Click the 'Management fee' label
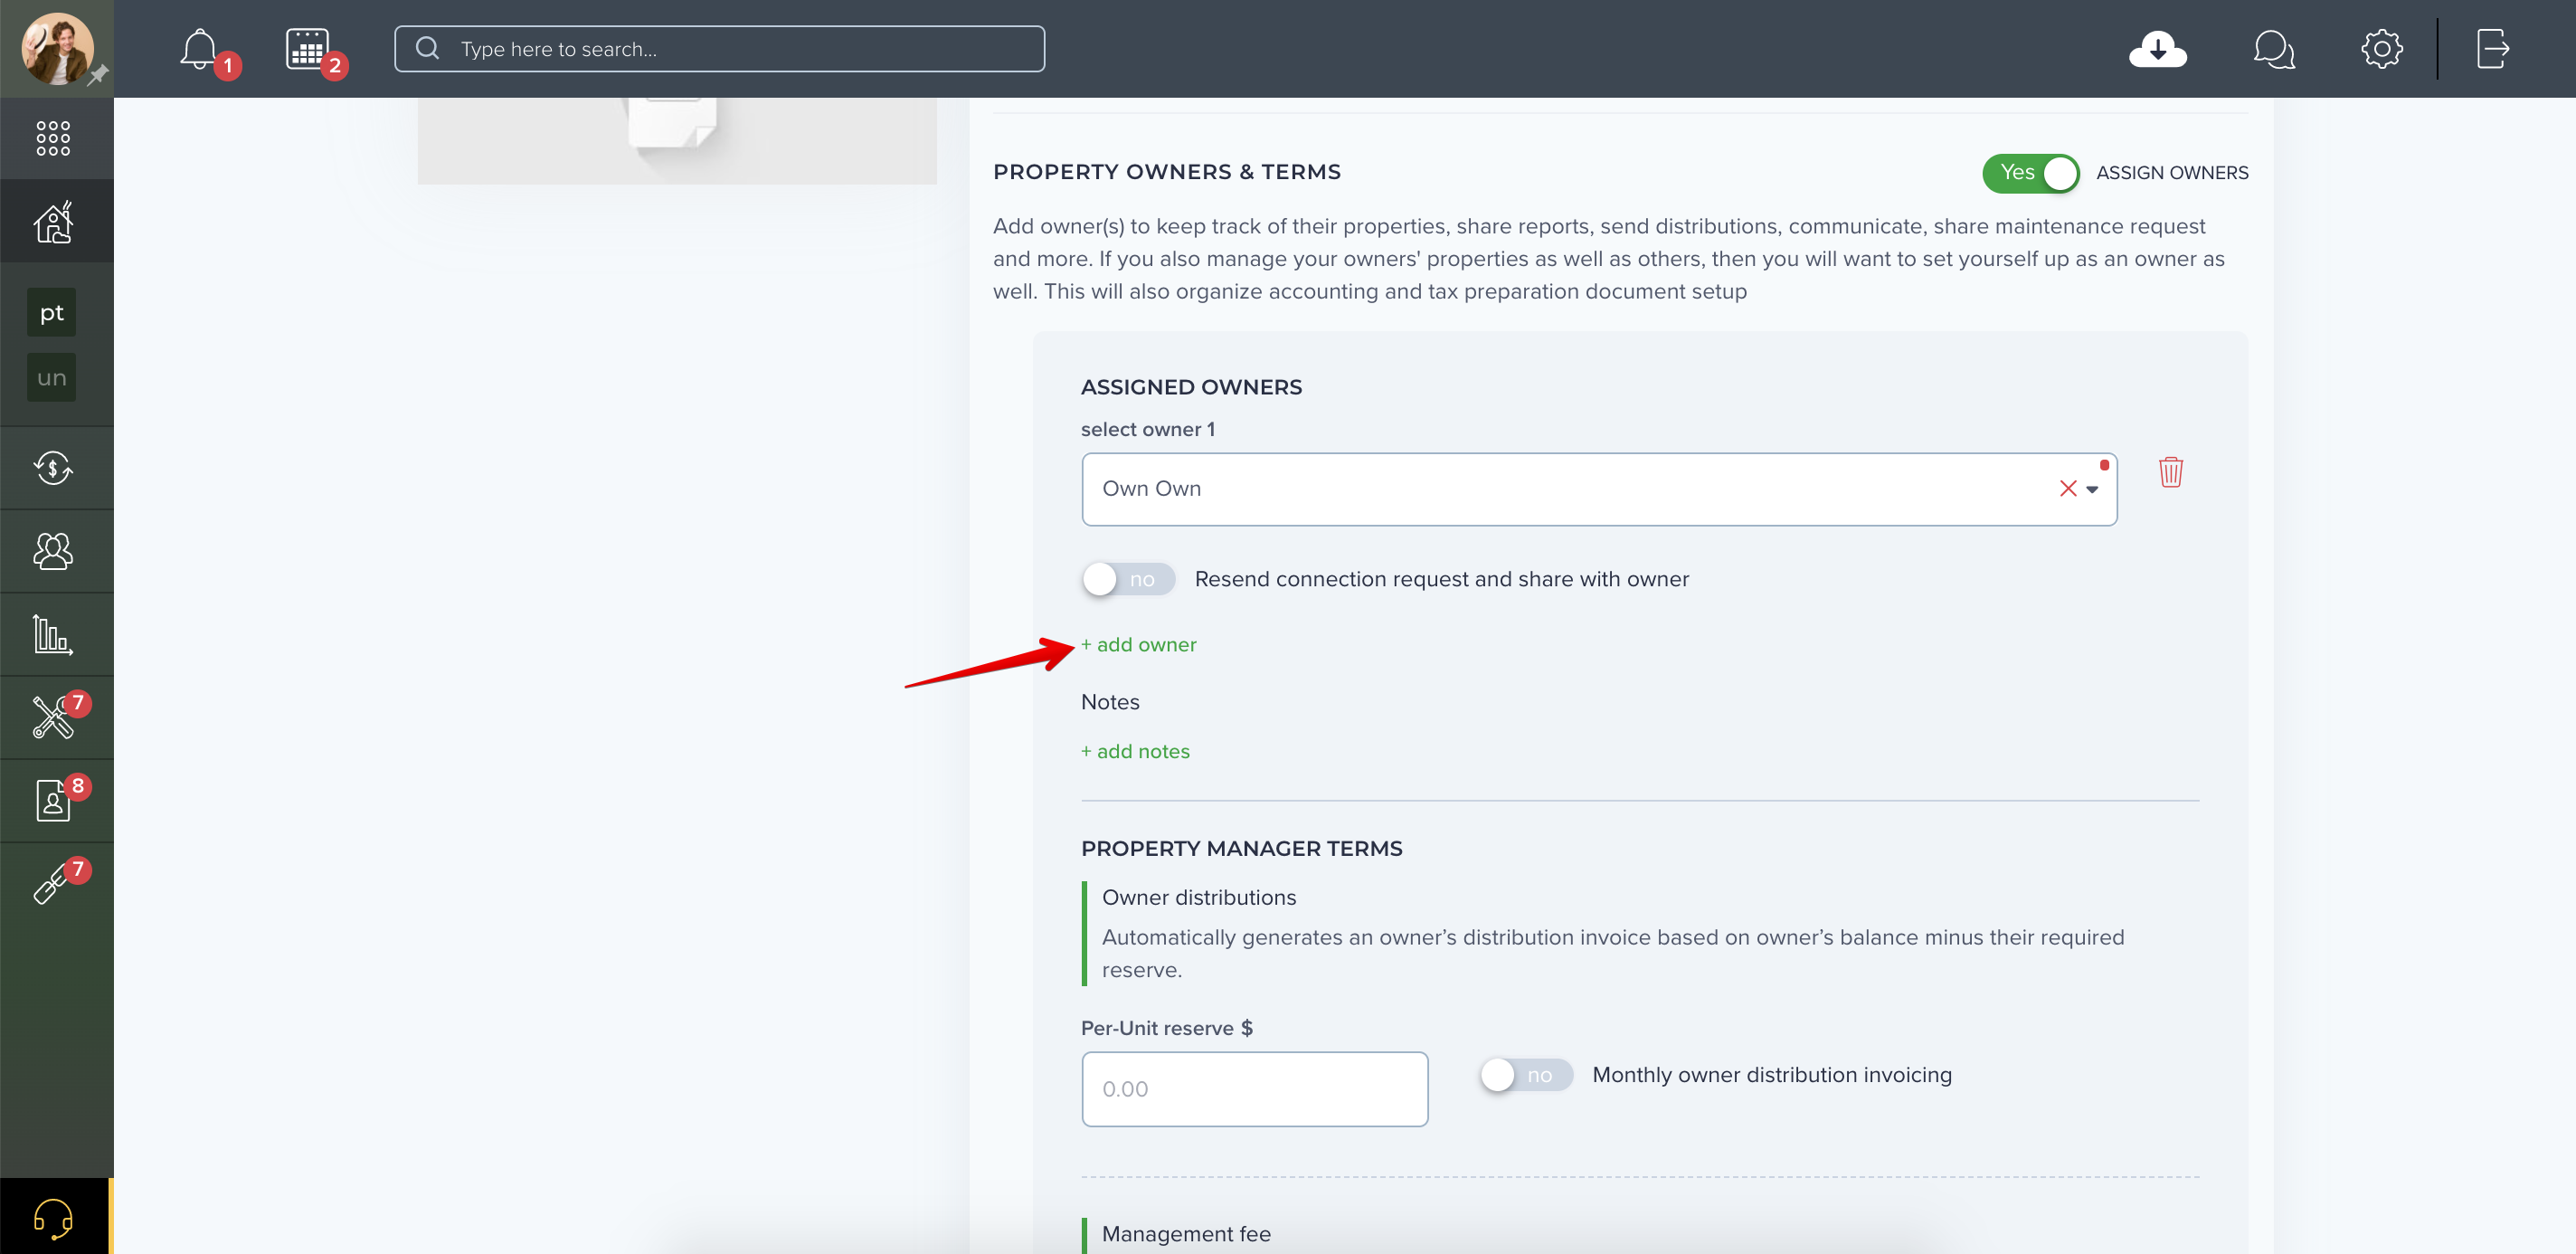Image resolution: width=2576 pixels, height=1254 pixels. tap(1185, 1234)
